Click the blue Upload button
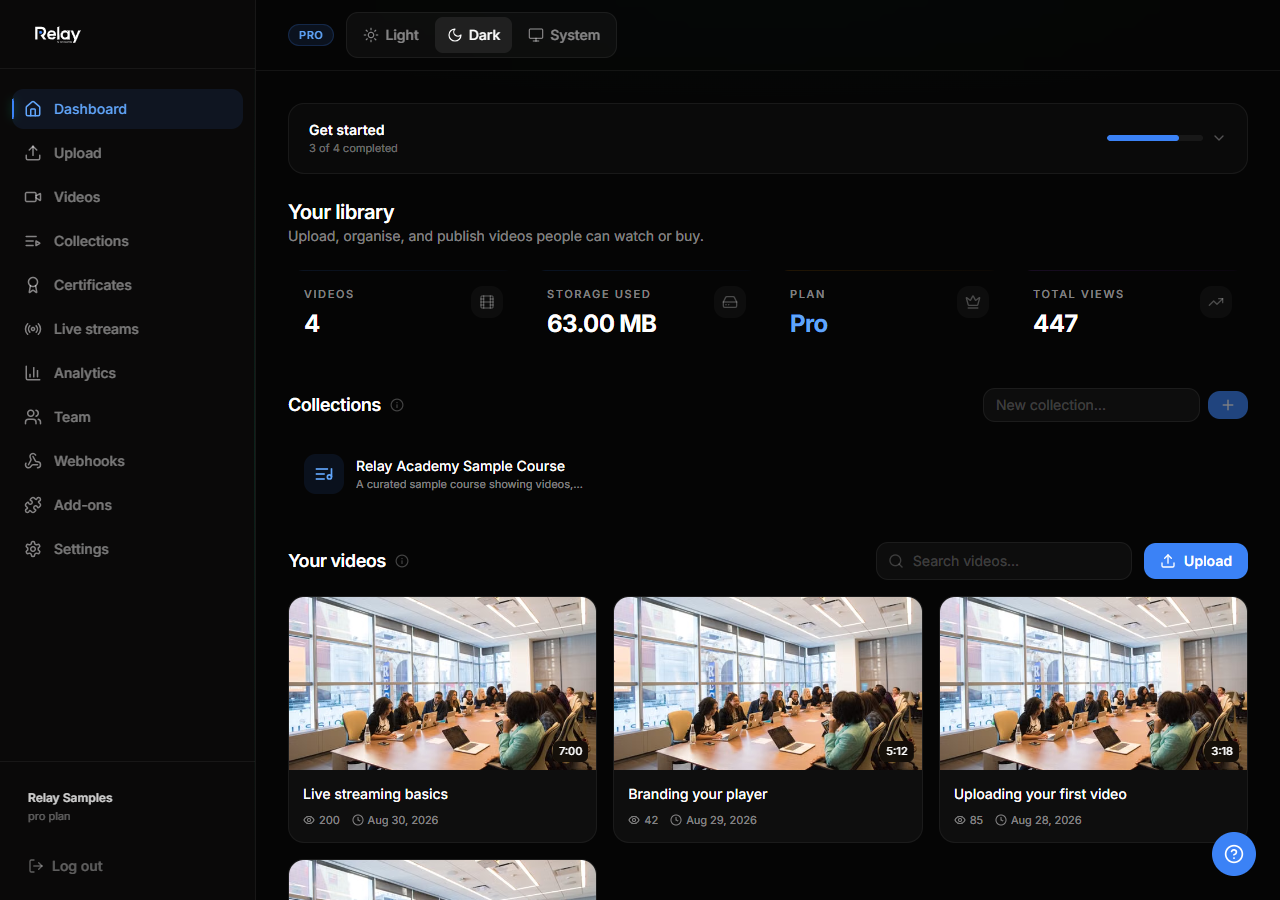Image resolution: width=1280 pixels, height=900 pixels. (x=1196, y=561)
